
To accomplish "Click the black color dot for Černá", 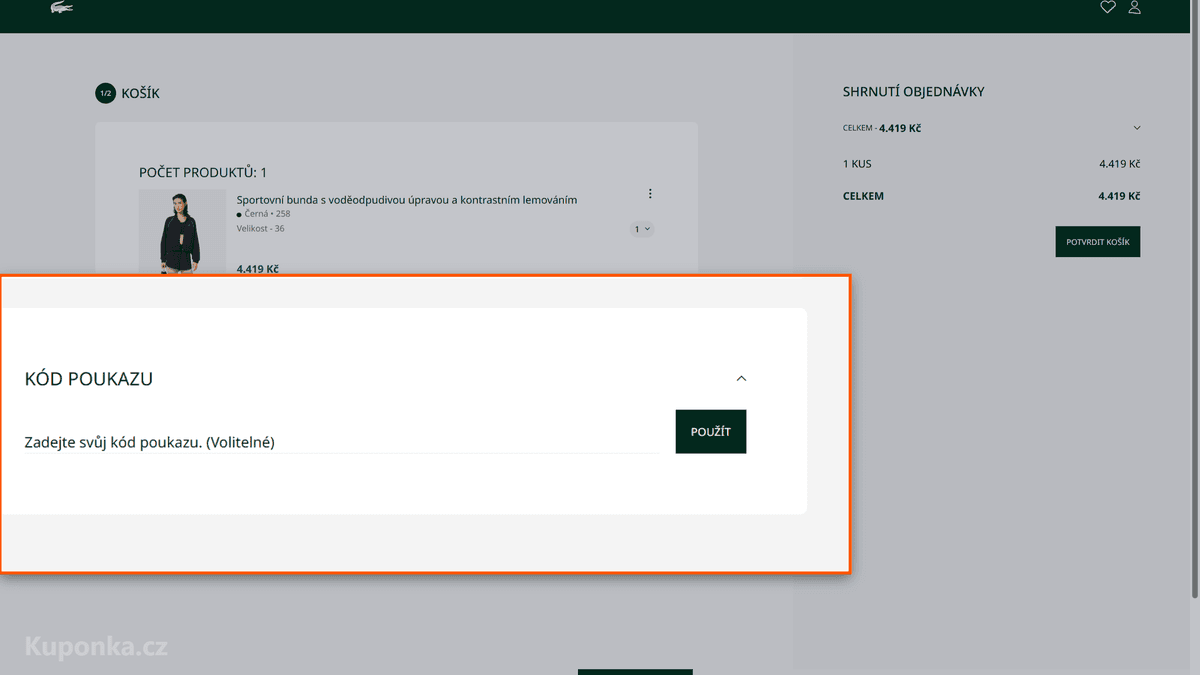I will point(239,215).
